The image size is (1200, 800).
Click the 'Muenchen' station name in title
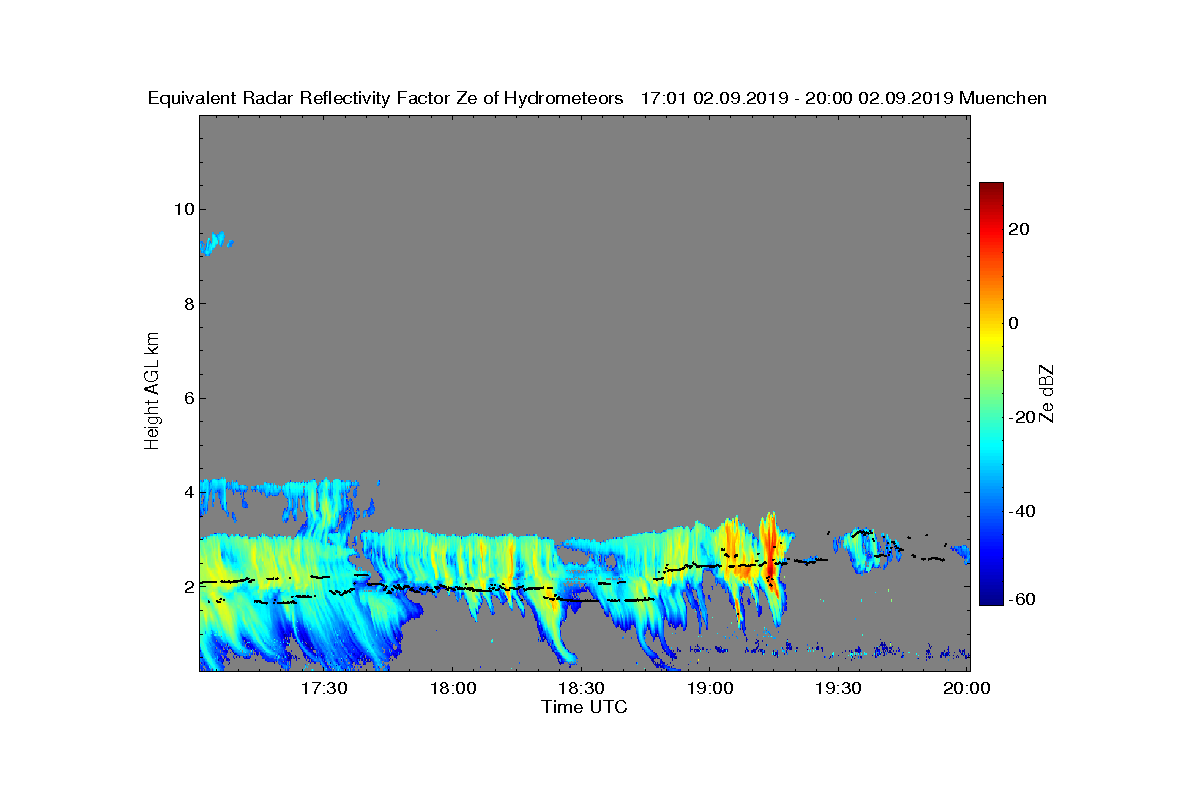(x=1003, y=98)
